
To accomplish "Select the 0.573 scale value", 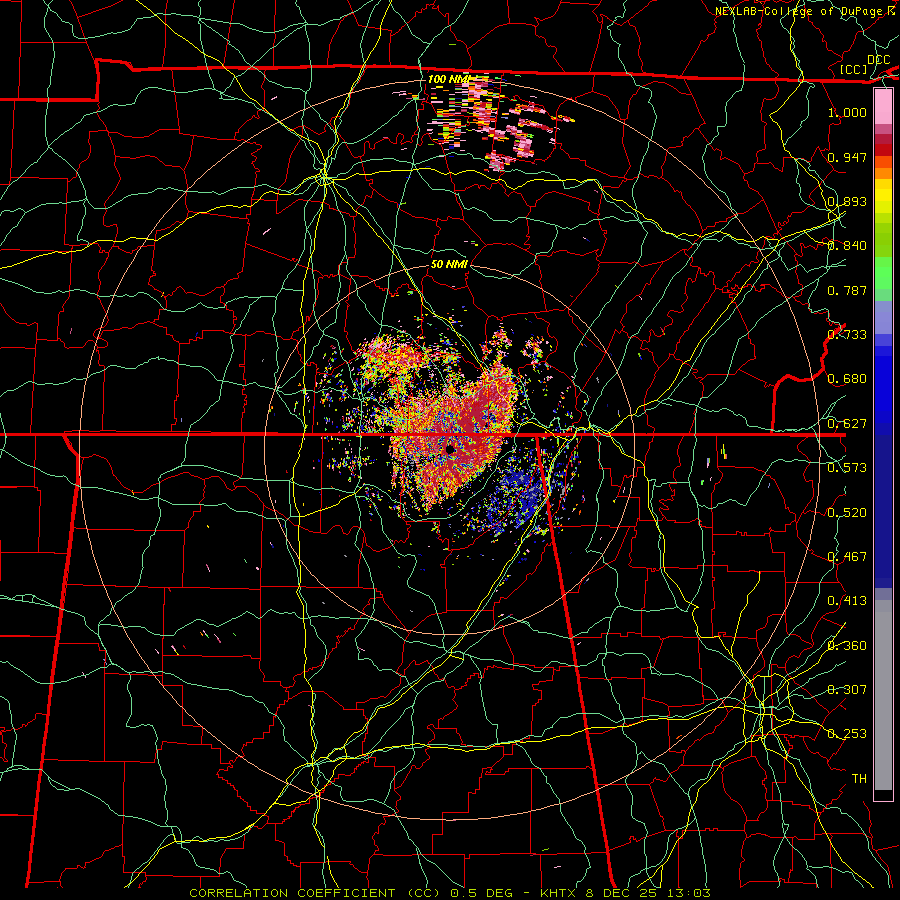I will 847,468.
